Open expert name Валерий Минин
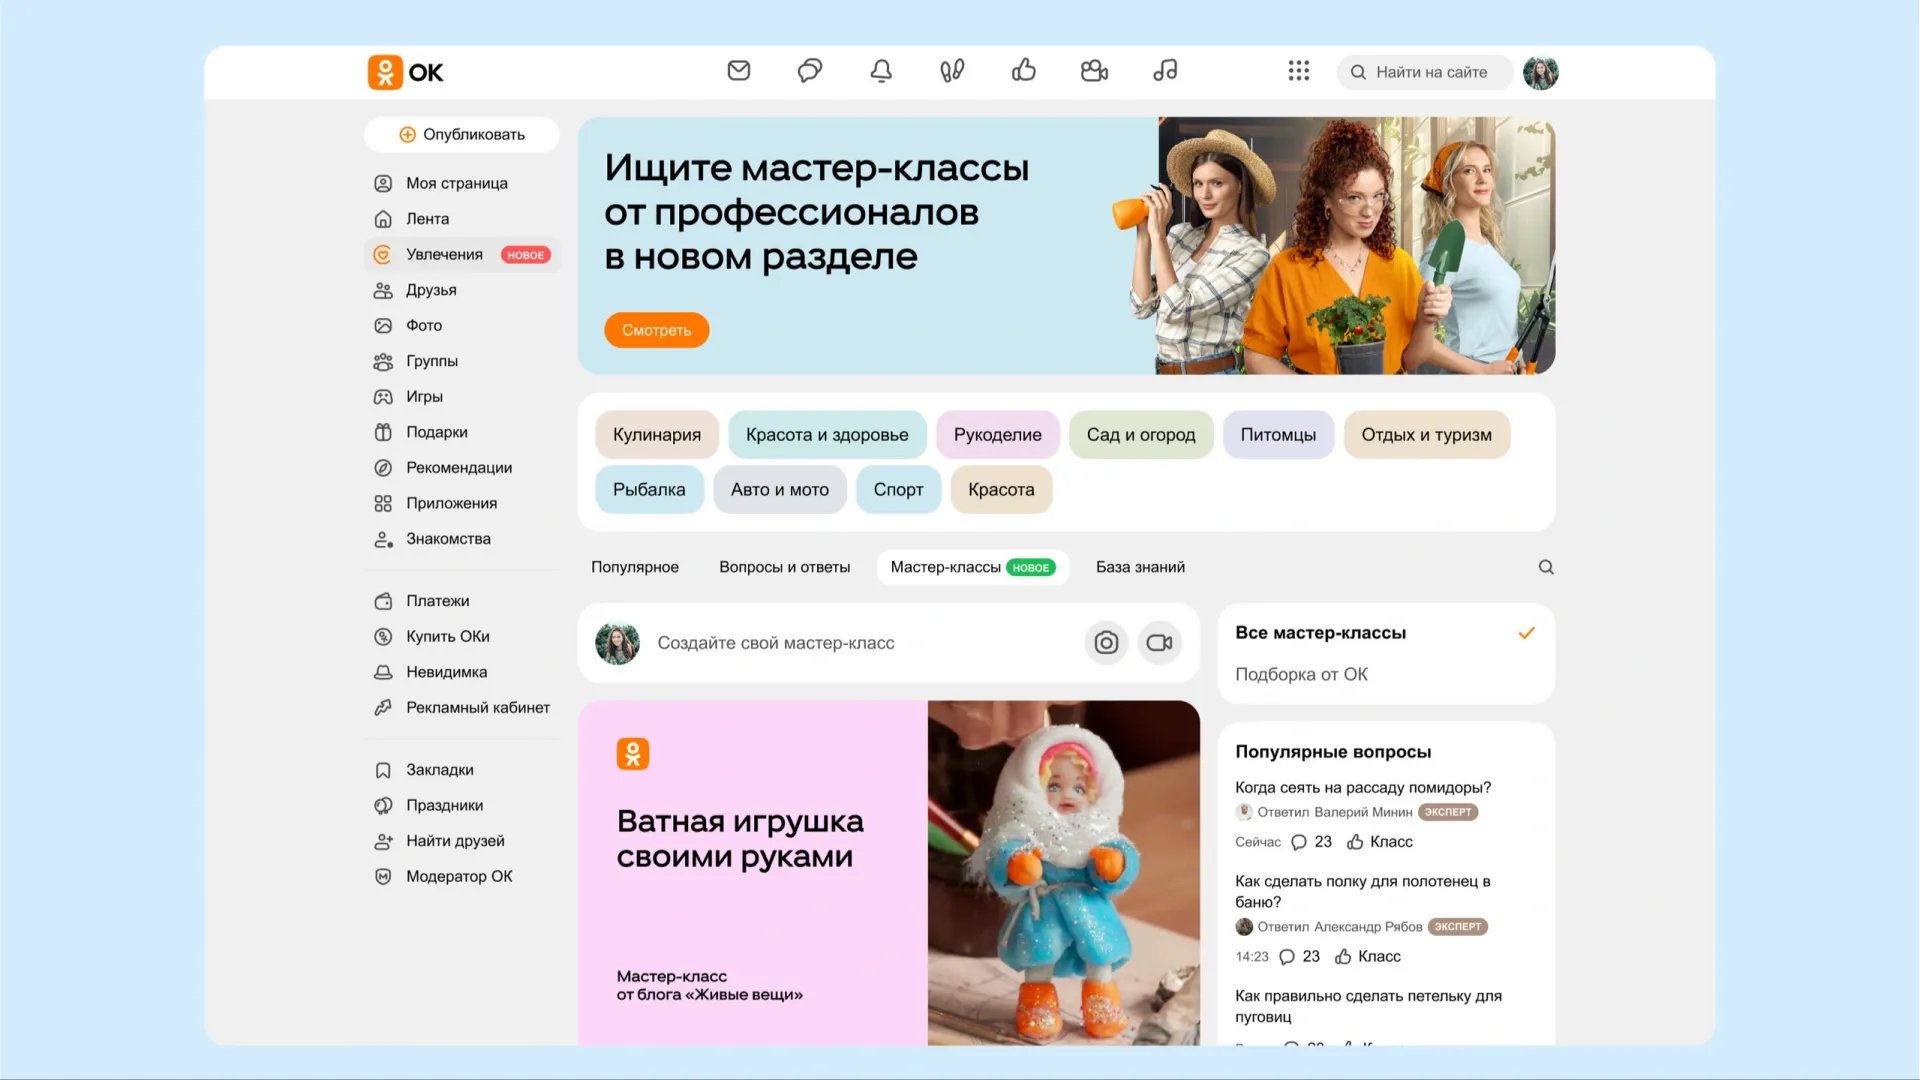Viewport: 1920px width, 1080px height. (1363, 813)
